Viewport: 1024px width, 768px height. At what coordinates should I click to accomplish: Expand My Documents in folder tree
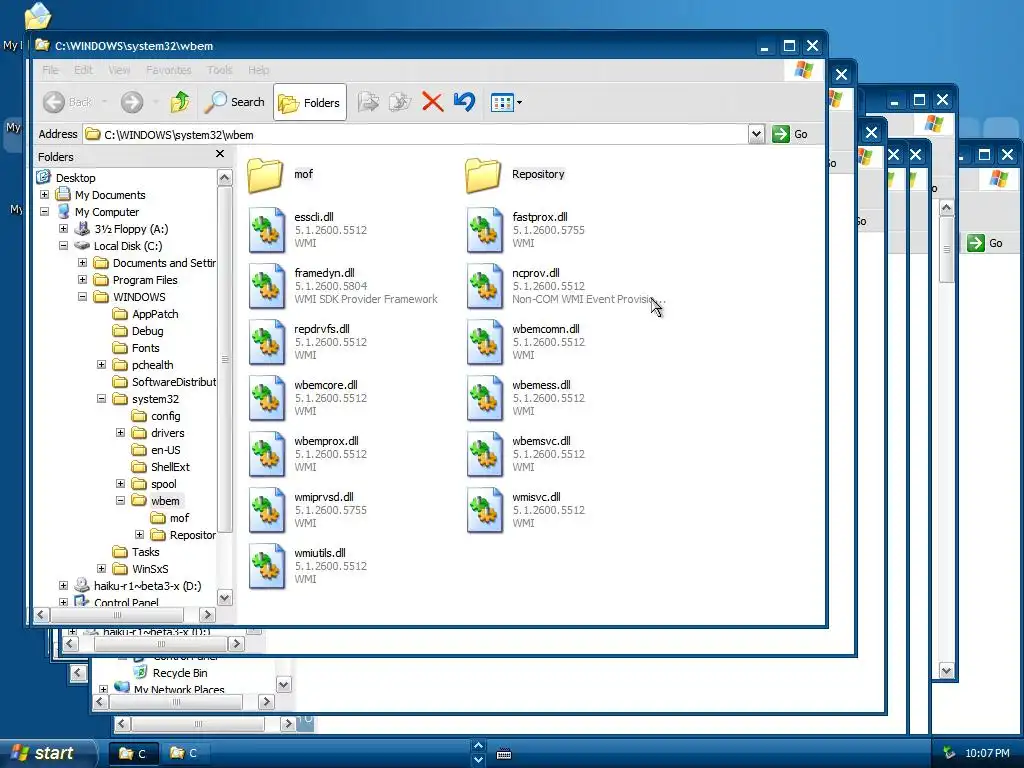click(x=44, y=195)
